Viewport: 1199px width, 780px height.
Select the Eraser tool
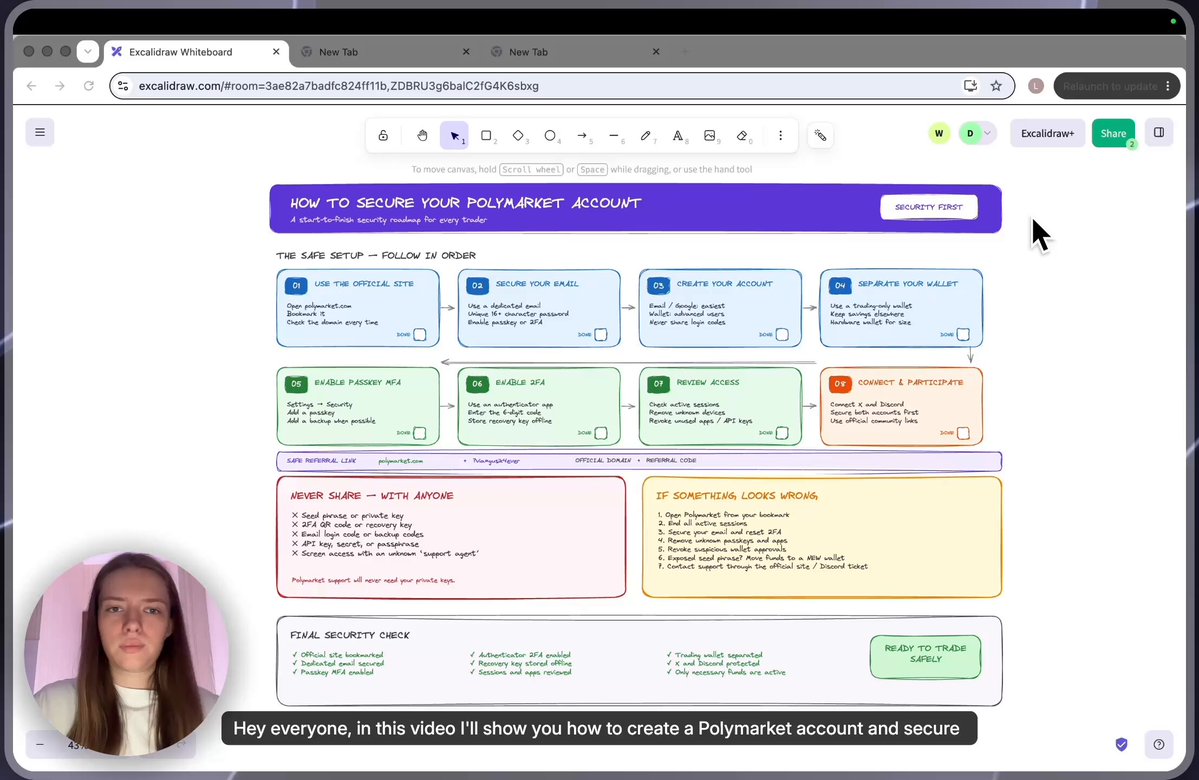742,135
